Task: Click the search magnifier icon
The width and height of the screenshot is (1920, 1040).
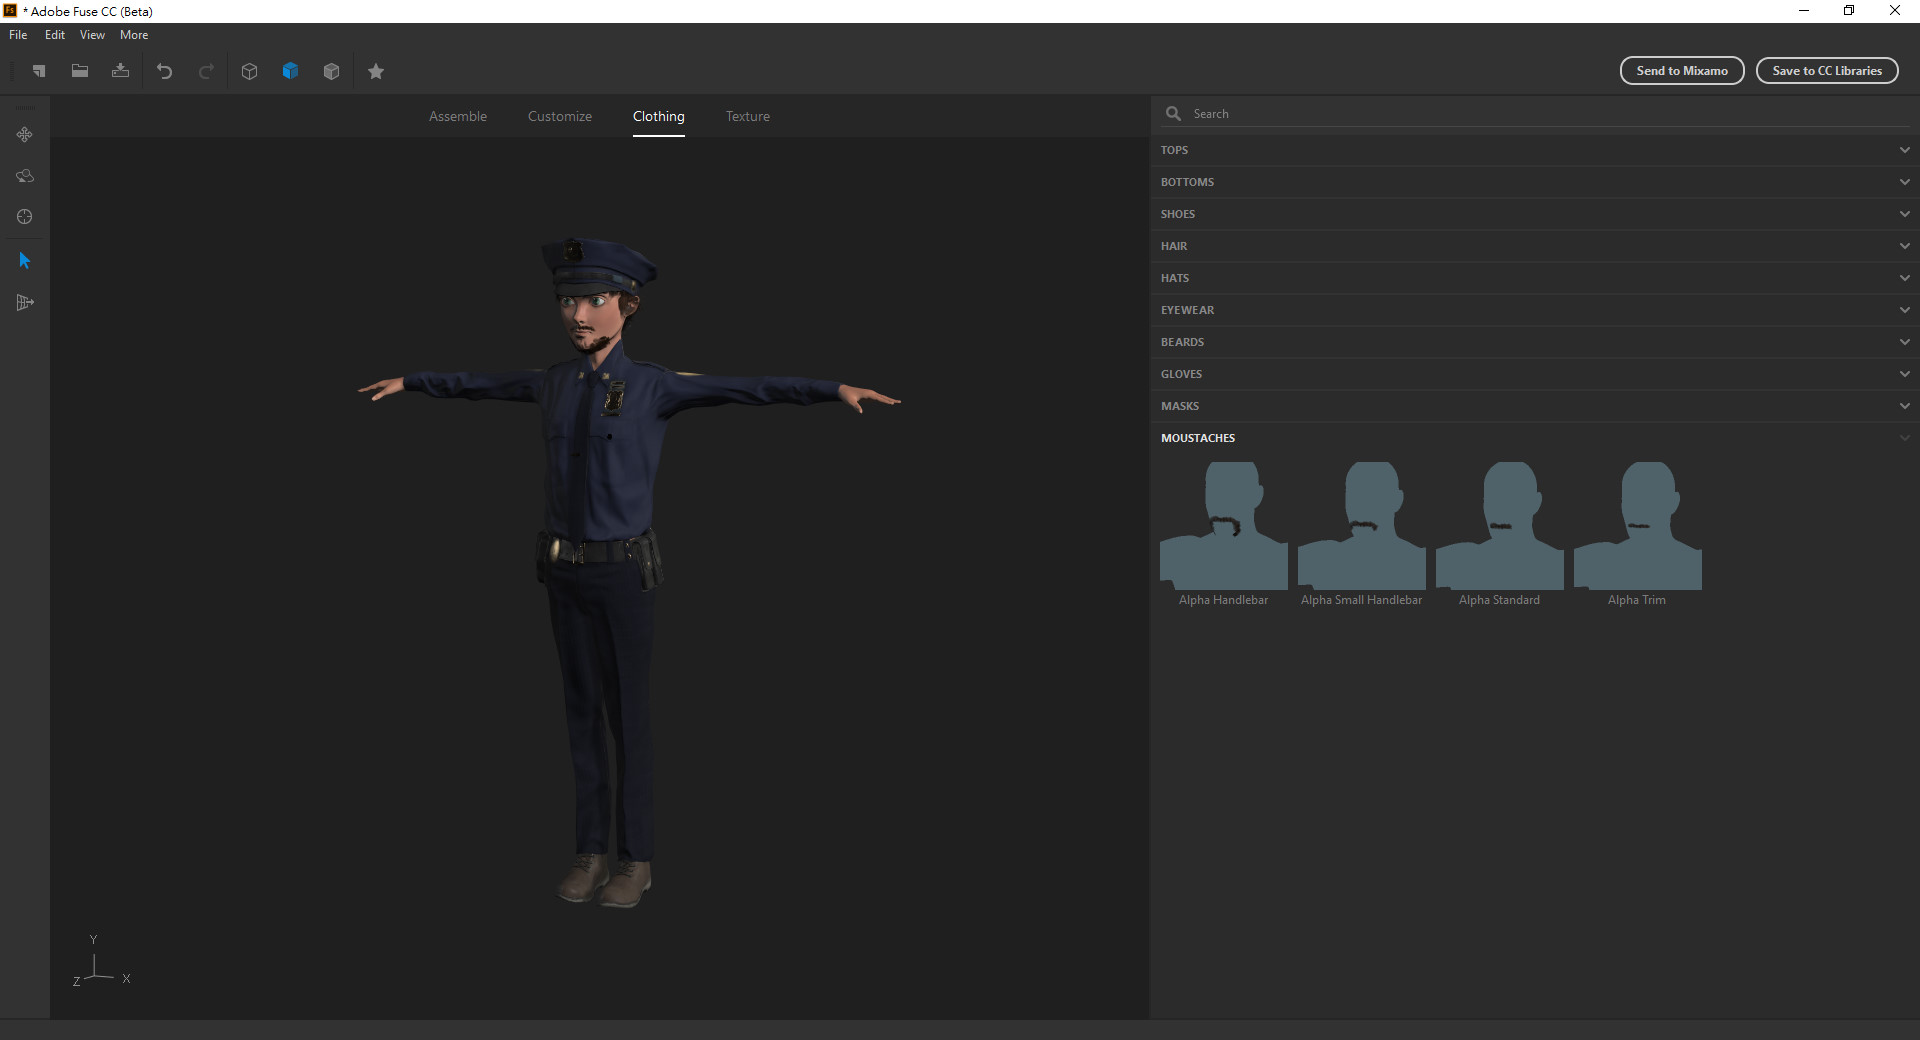Action: [x=1174, y=114]
